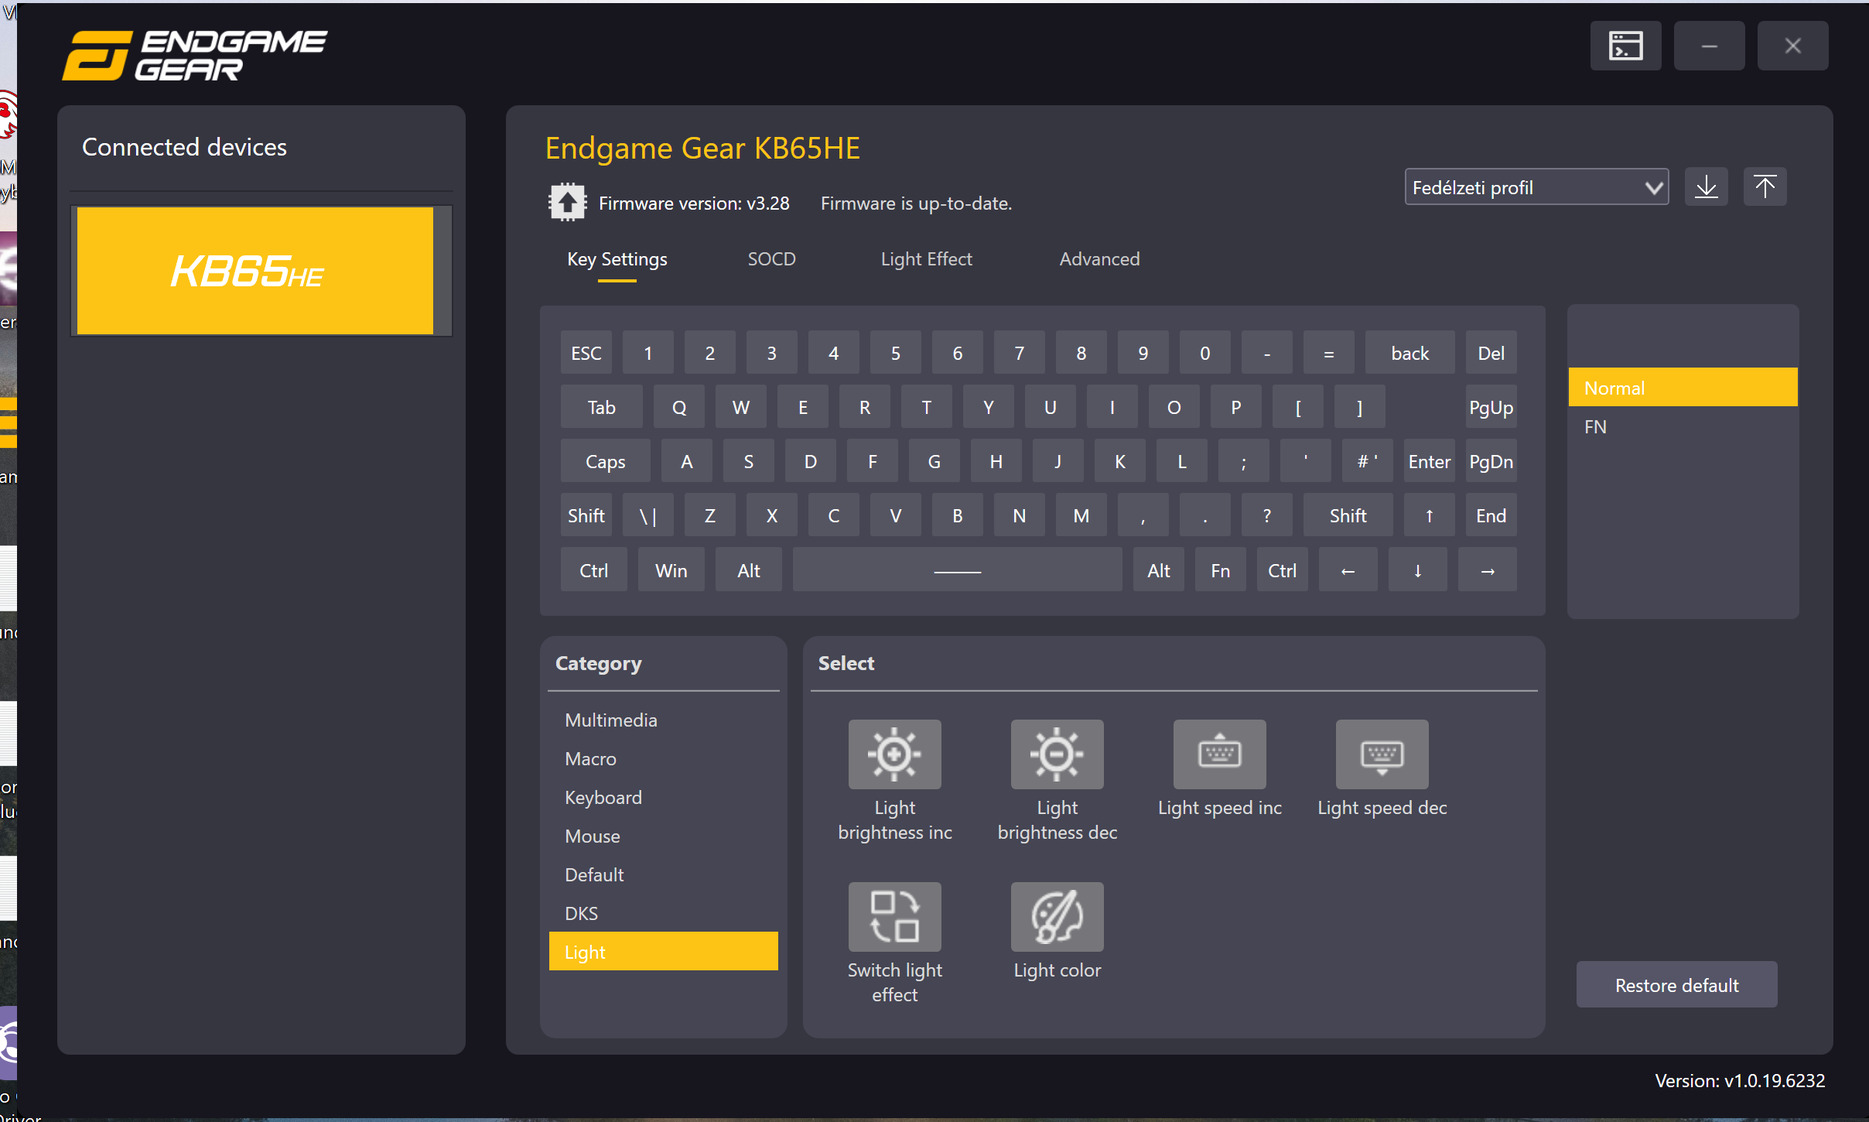Select the FN layer
Screen dimensions: 1869x1122
coord(1683,427)
